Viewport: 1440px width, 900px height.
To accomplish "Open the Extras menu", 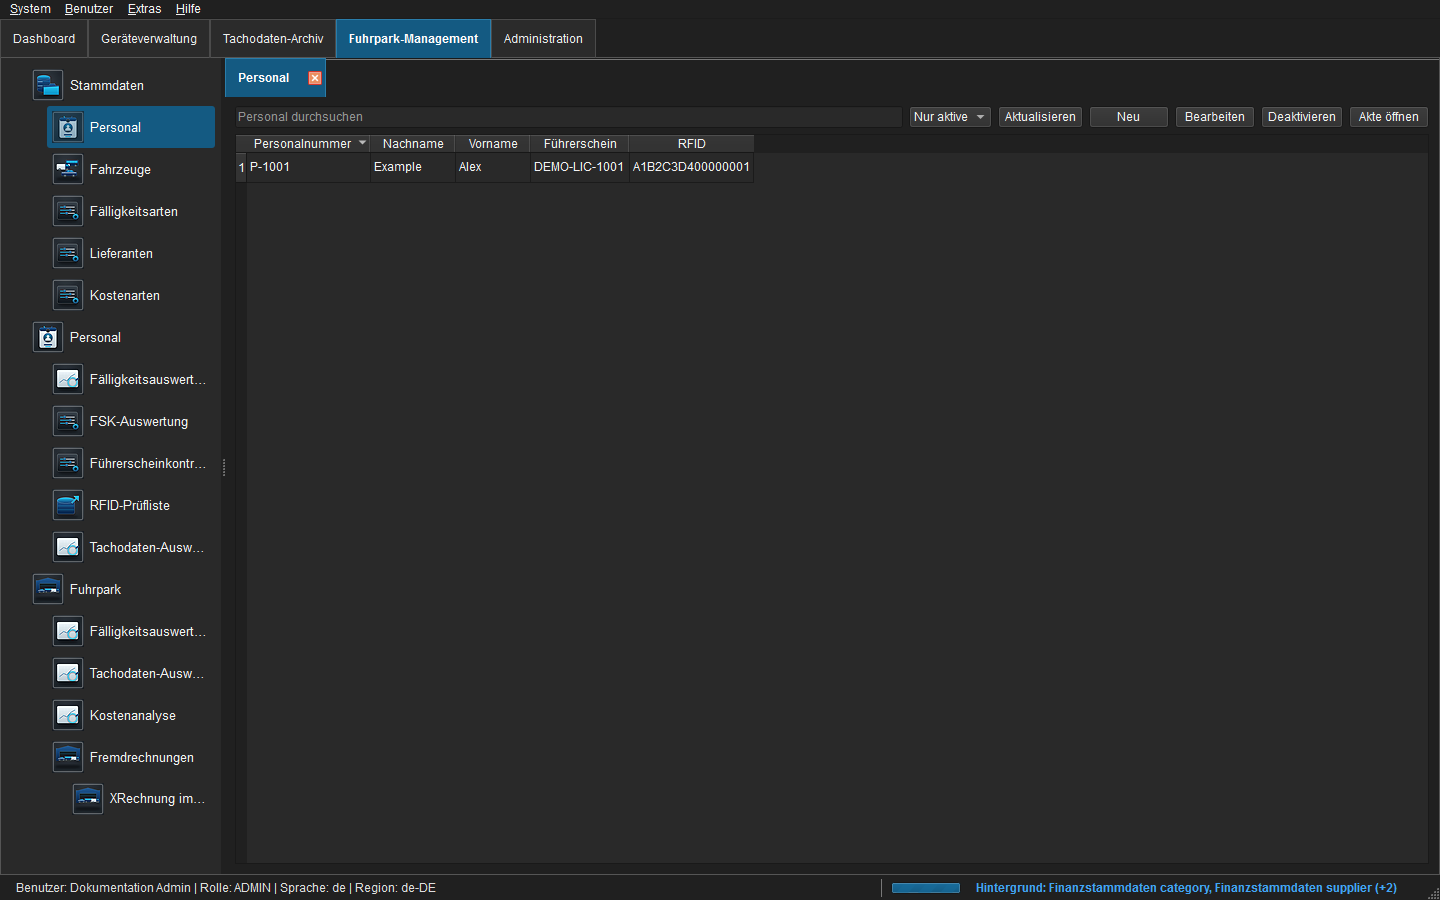I will coord(144,9).
